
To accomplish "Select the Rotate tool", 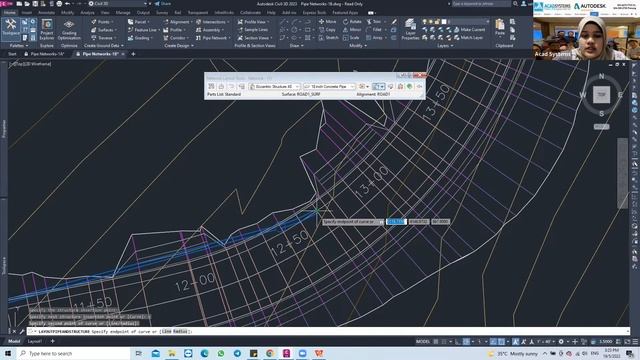I will click(x=352, y=22).
